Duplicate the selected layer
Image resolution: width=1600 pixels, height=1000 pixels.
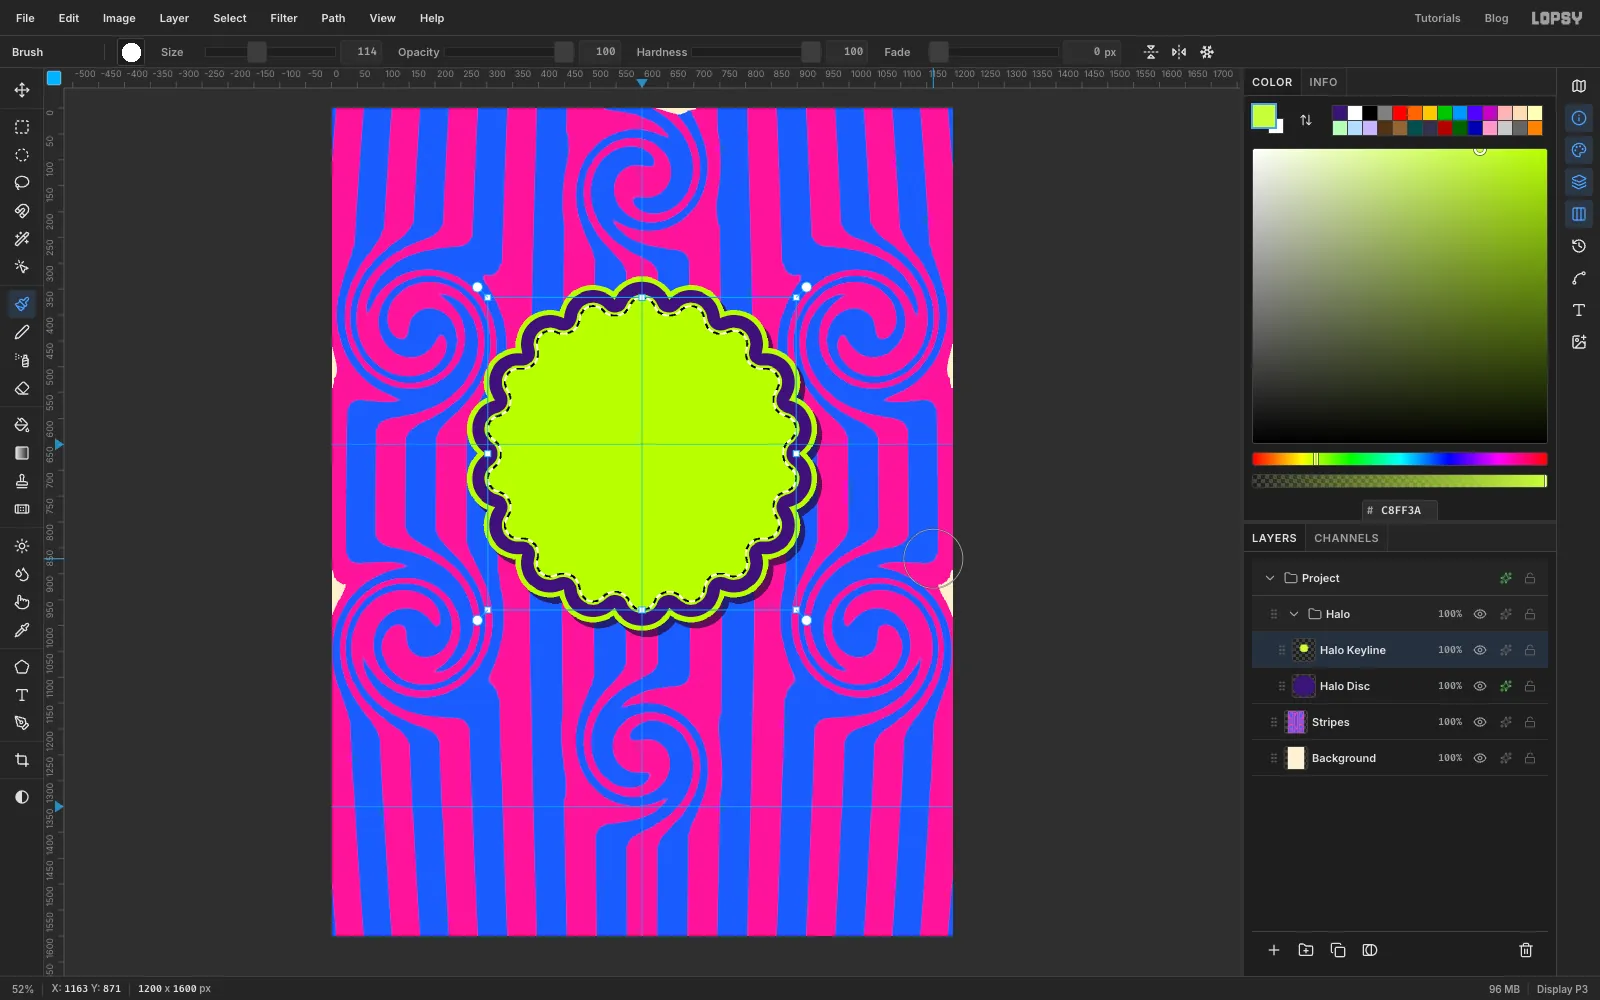coord(1338,950)
